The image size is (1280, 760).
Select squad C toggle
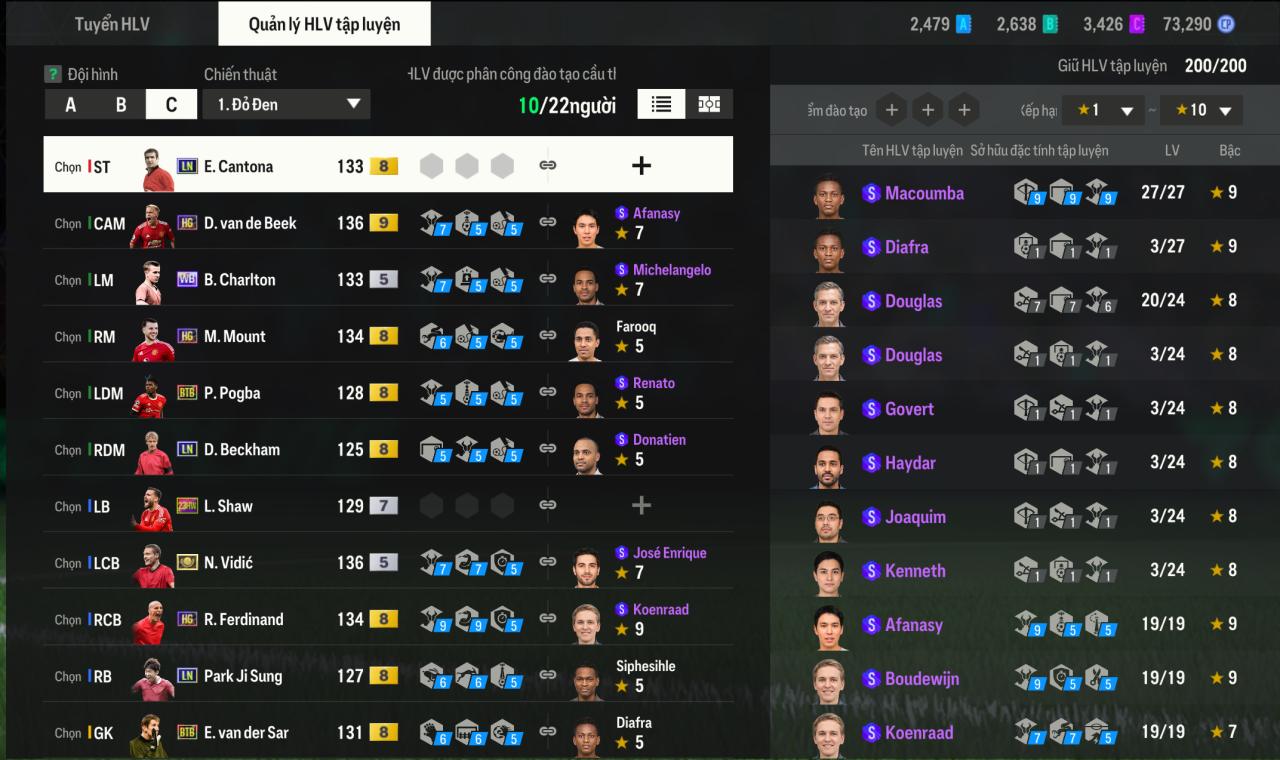click(x=172, y=104)
